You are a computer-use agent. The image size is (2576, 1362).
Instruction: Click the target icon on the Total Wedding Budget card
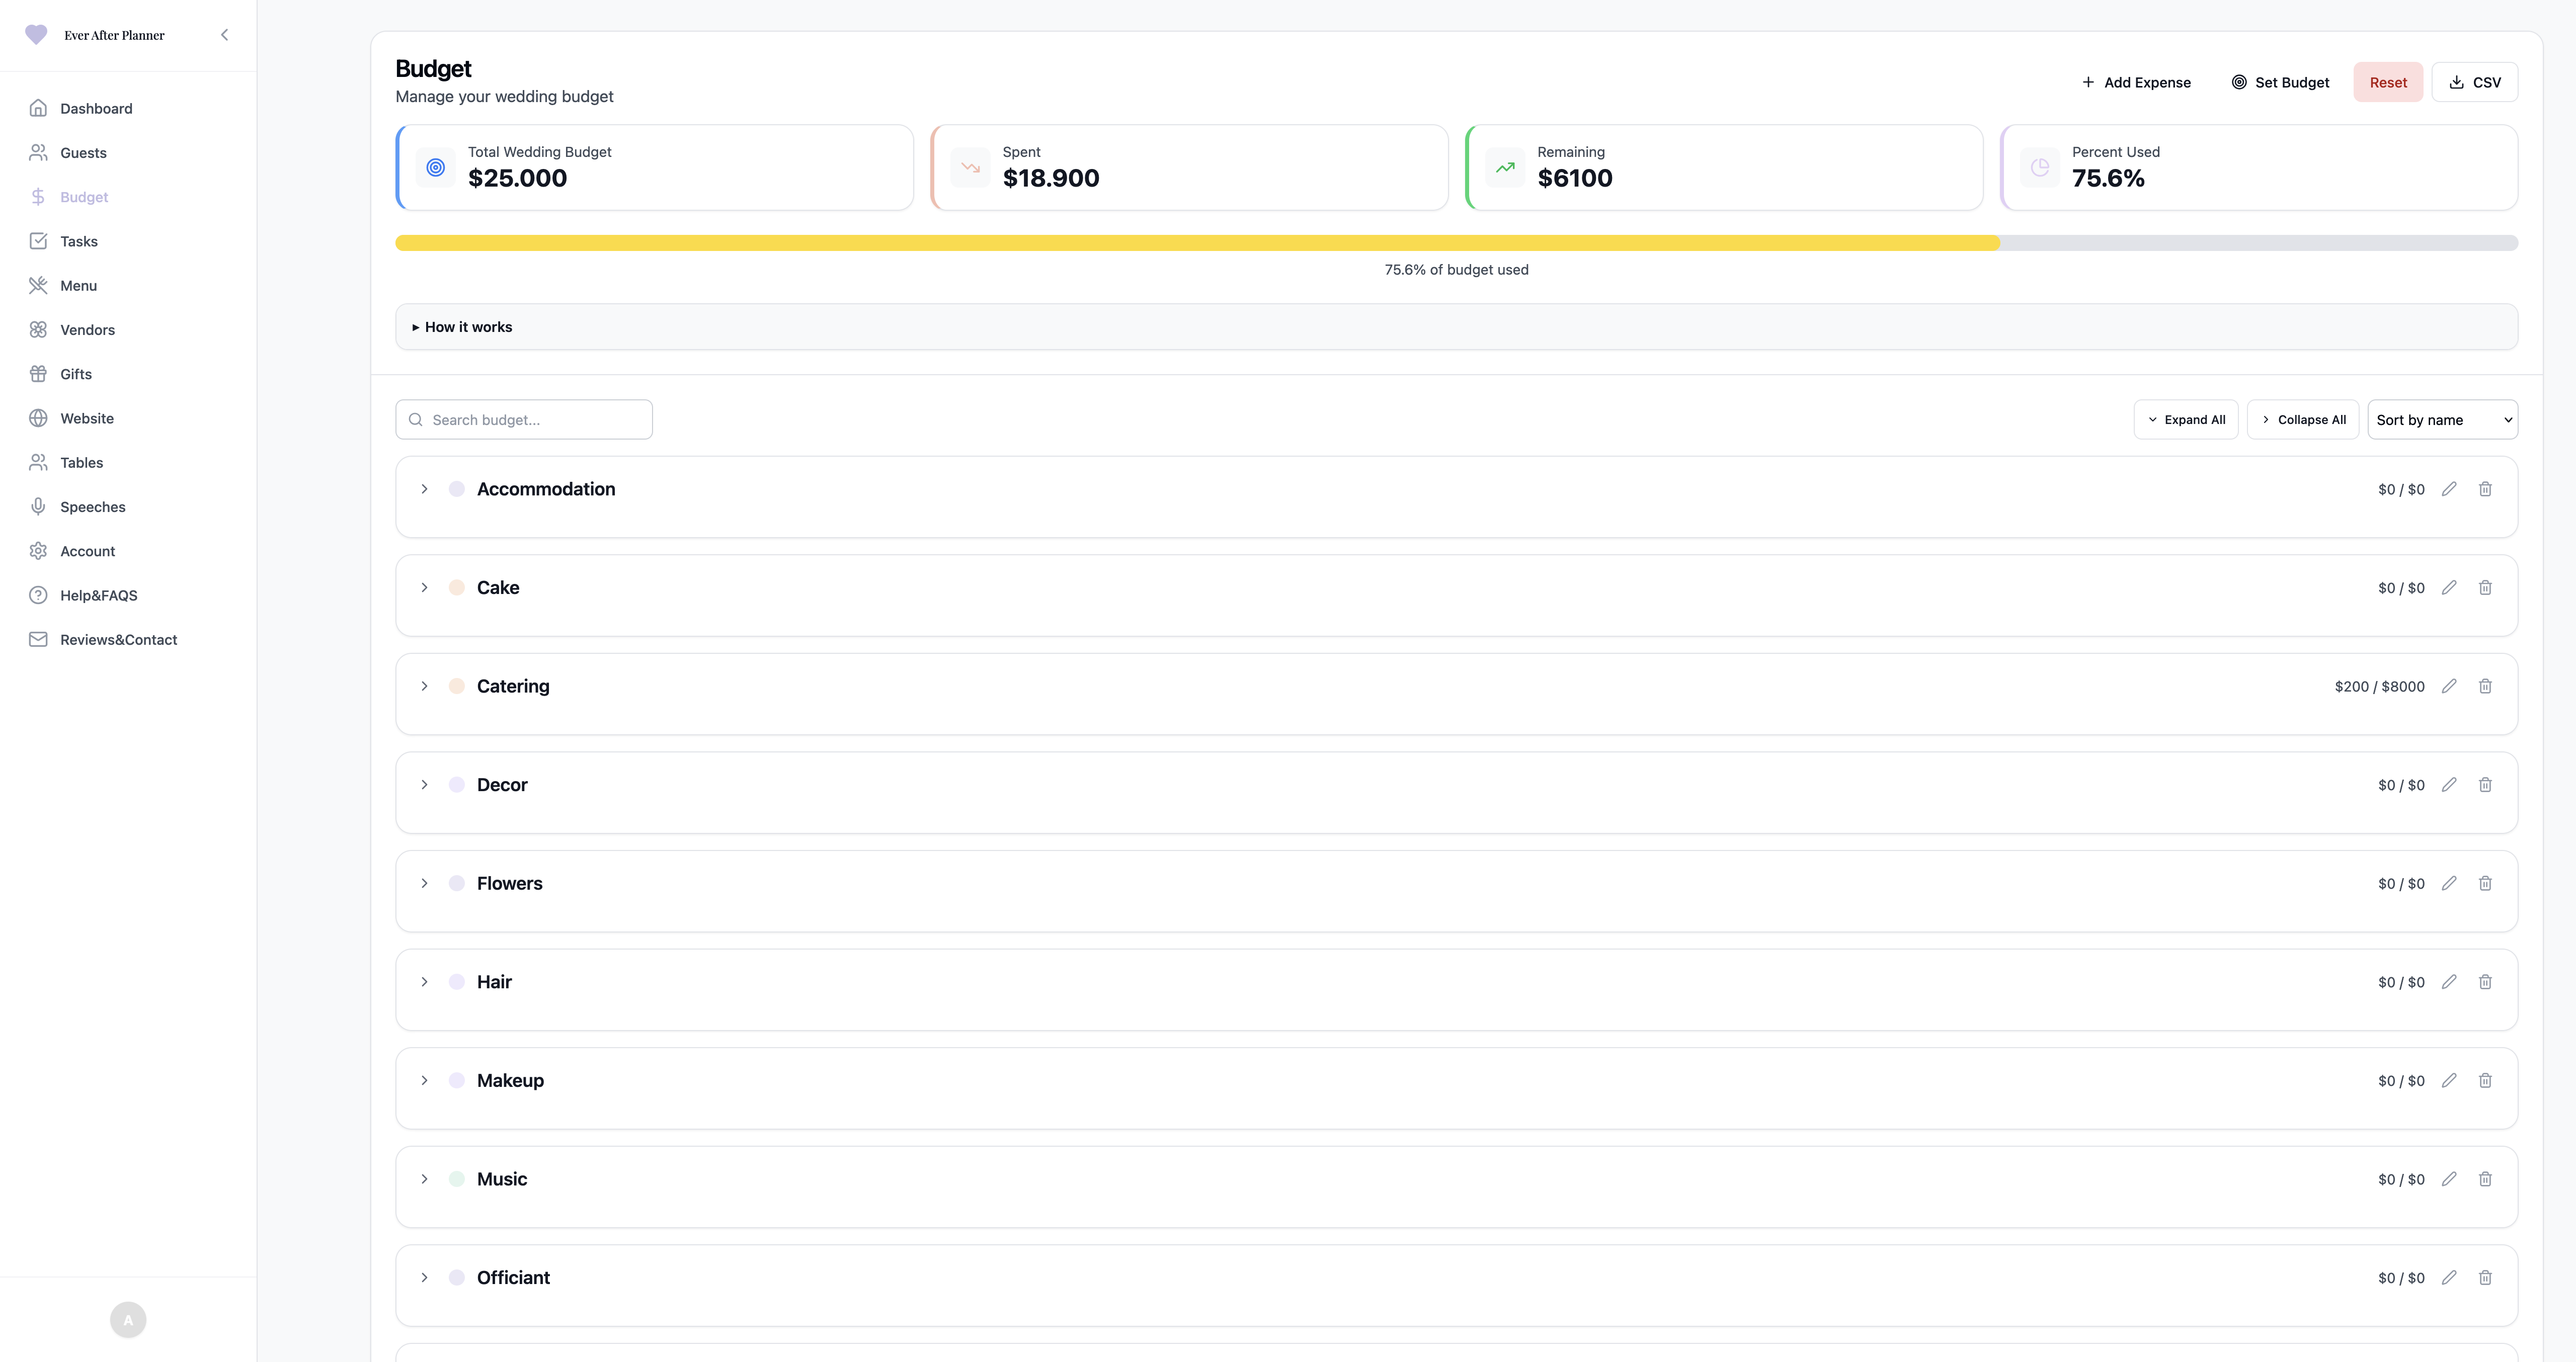[x=436, y=168]
